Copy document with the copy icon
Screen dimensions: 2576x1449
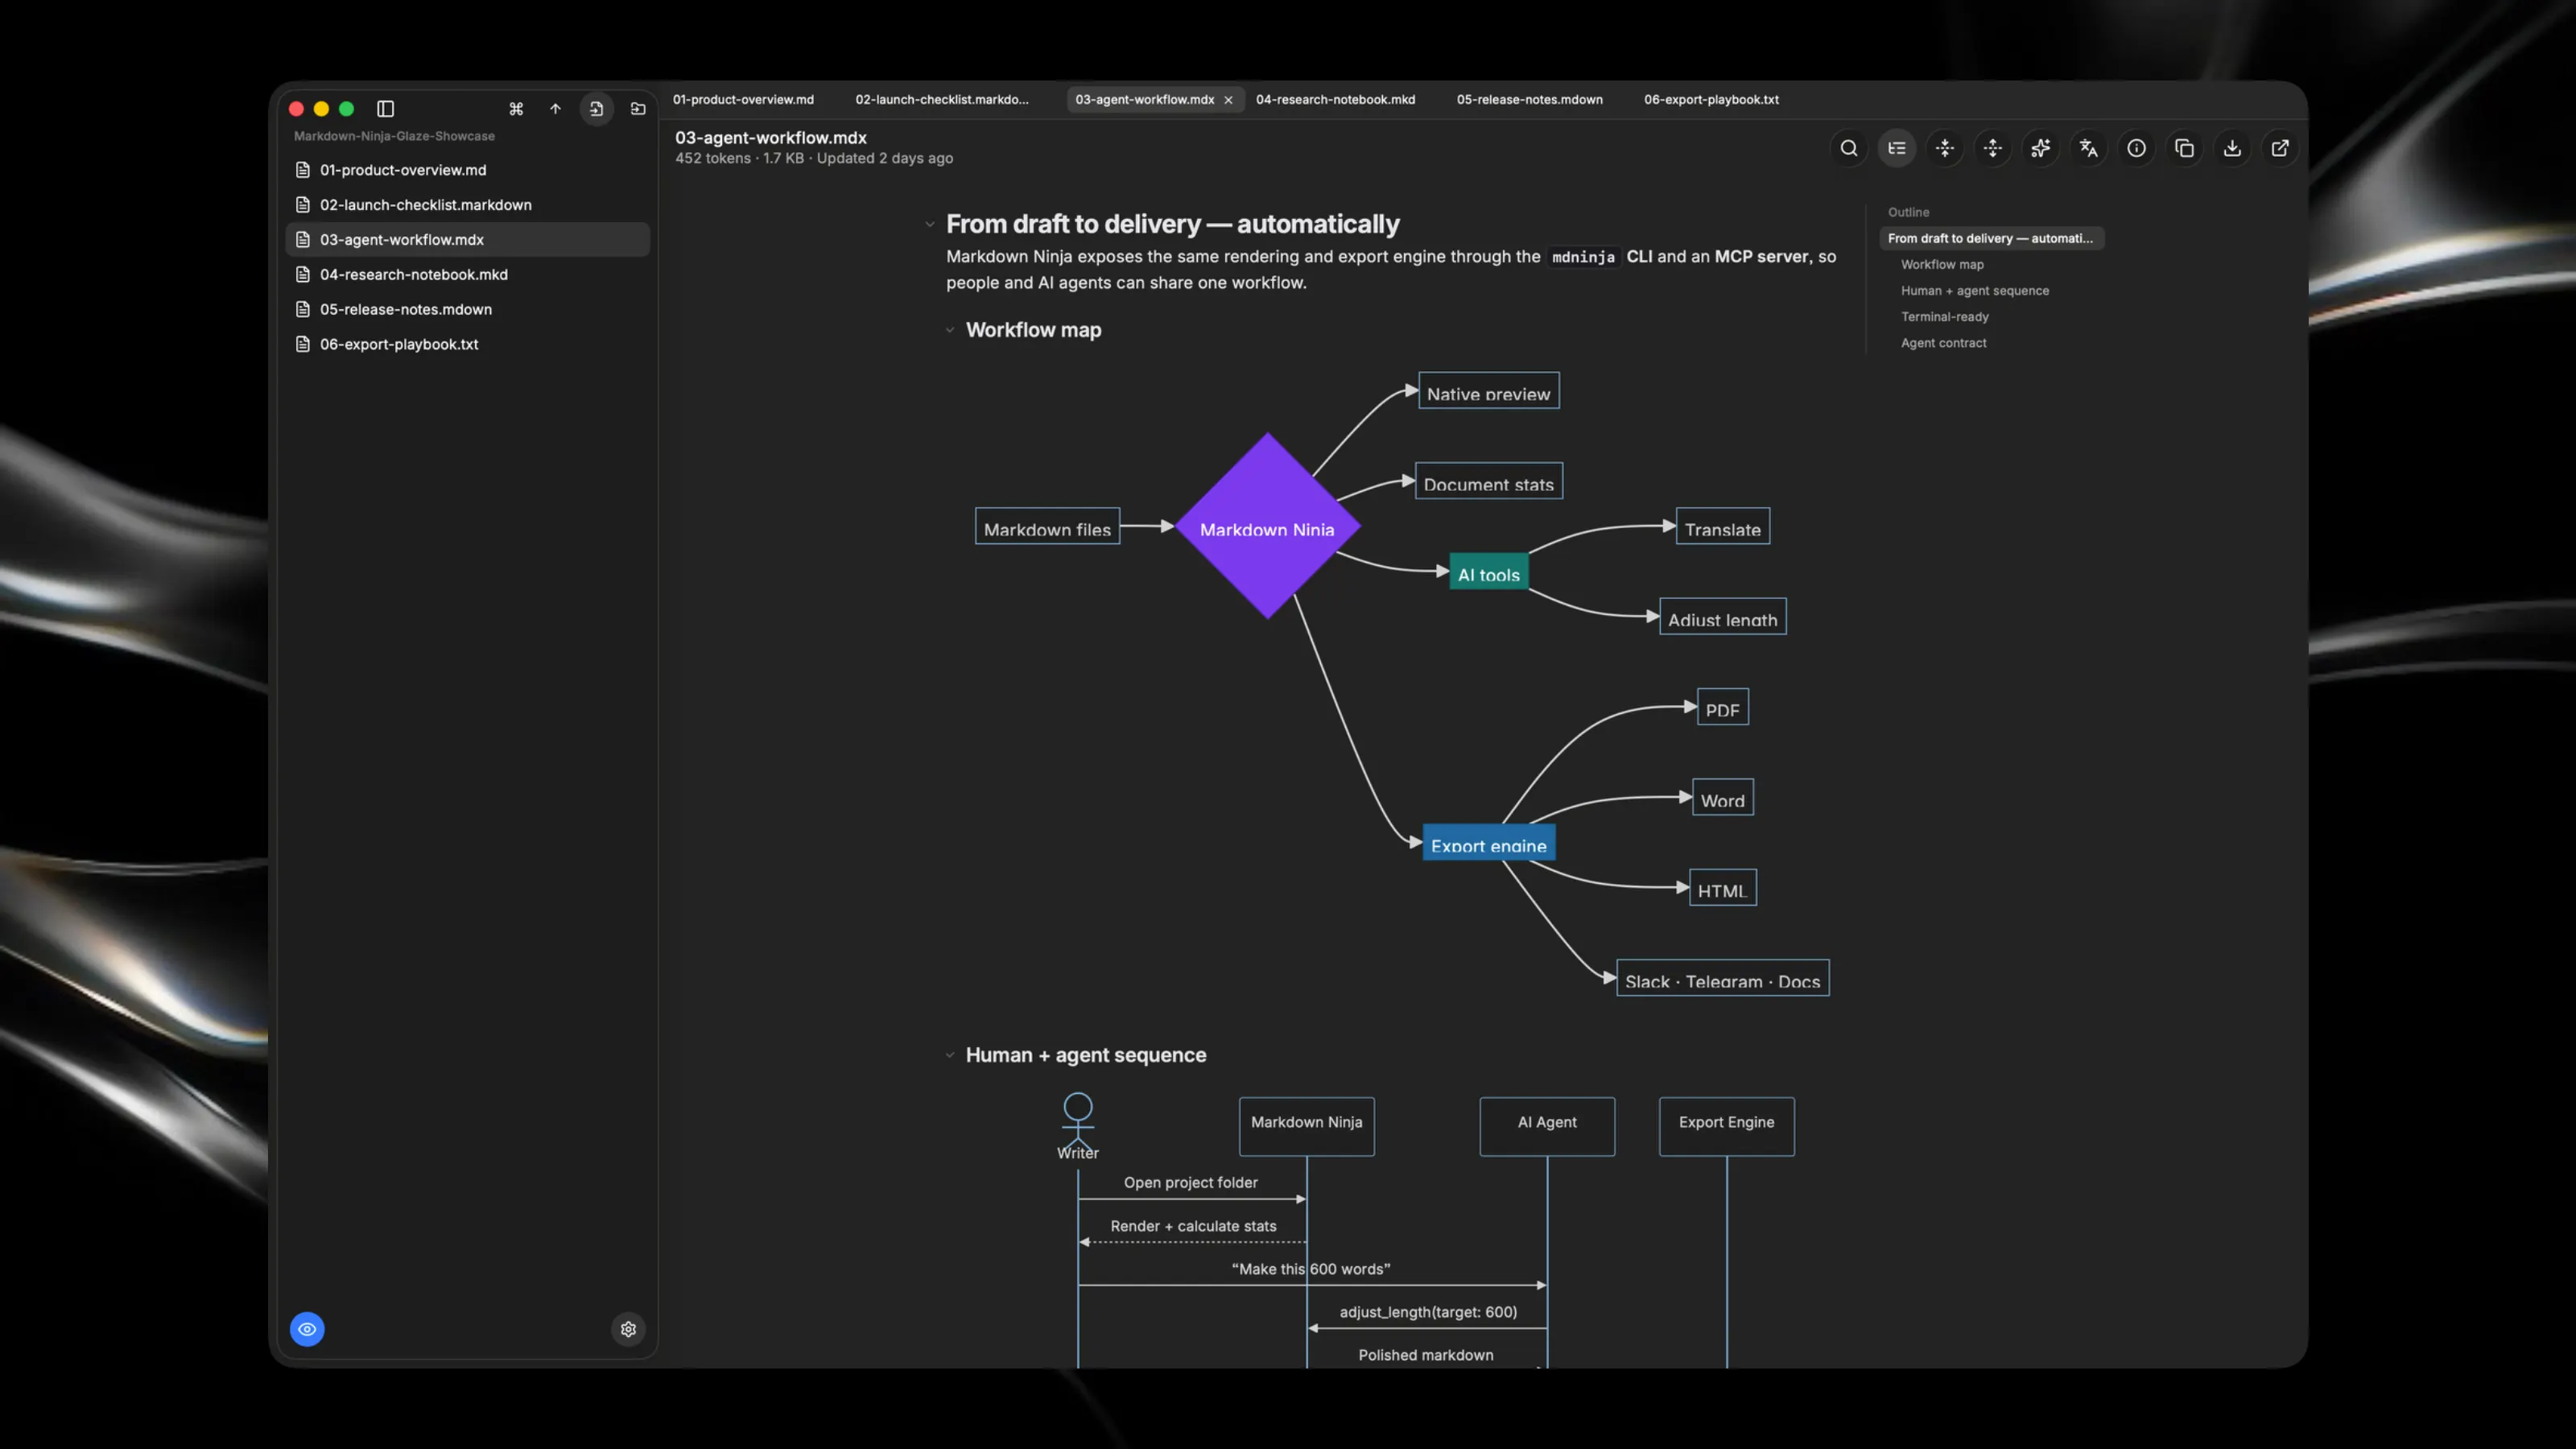point(2185,148)
